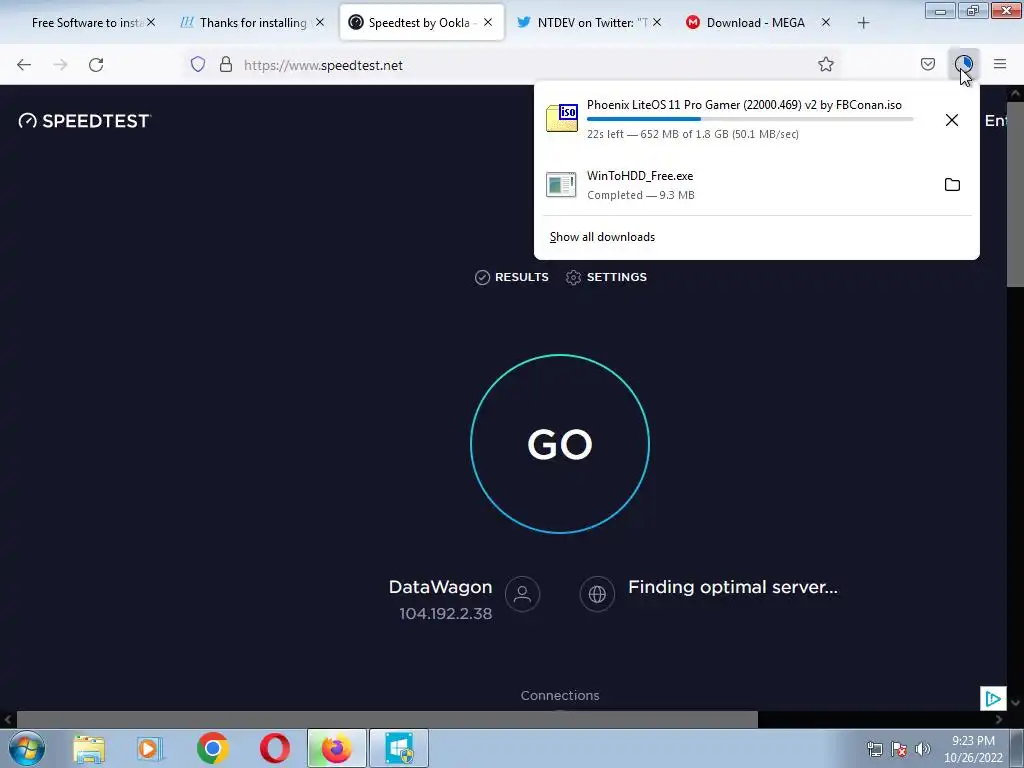1024x768 pixels.
Task: Click the ISO download progress bar
Action: click(x=750, y=119)
